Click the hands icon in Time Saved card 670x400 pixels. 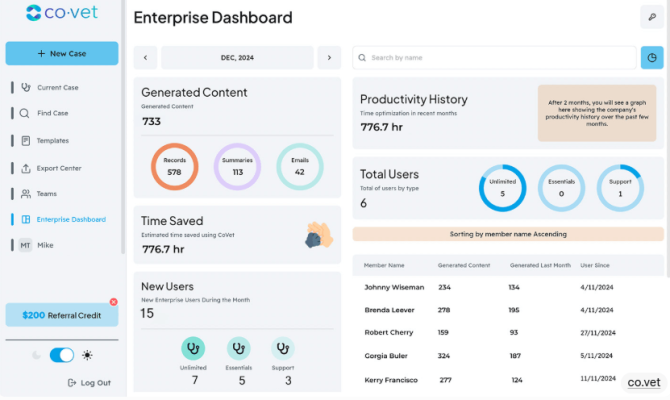(319, 235)
